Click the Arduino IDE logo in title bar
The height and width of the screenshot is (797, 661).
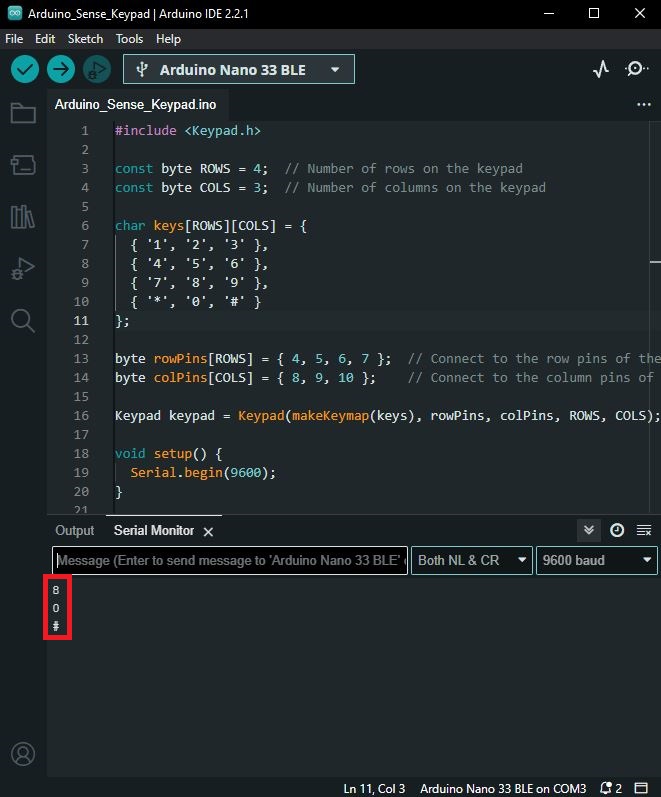tap(15, 13)
